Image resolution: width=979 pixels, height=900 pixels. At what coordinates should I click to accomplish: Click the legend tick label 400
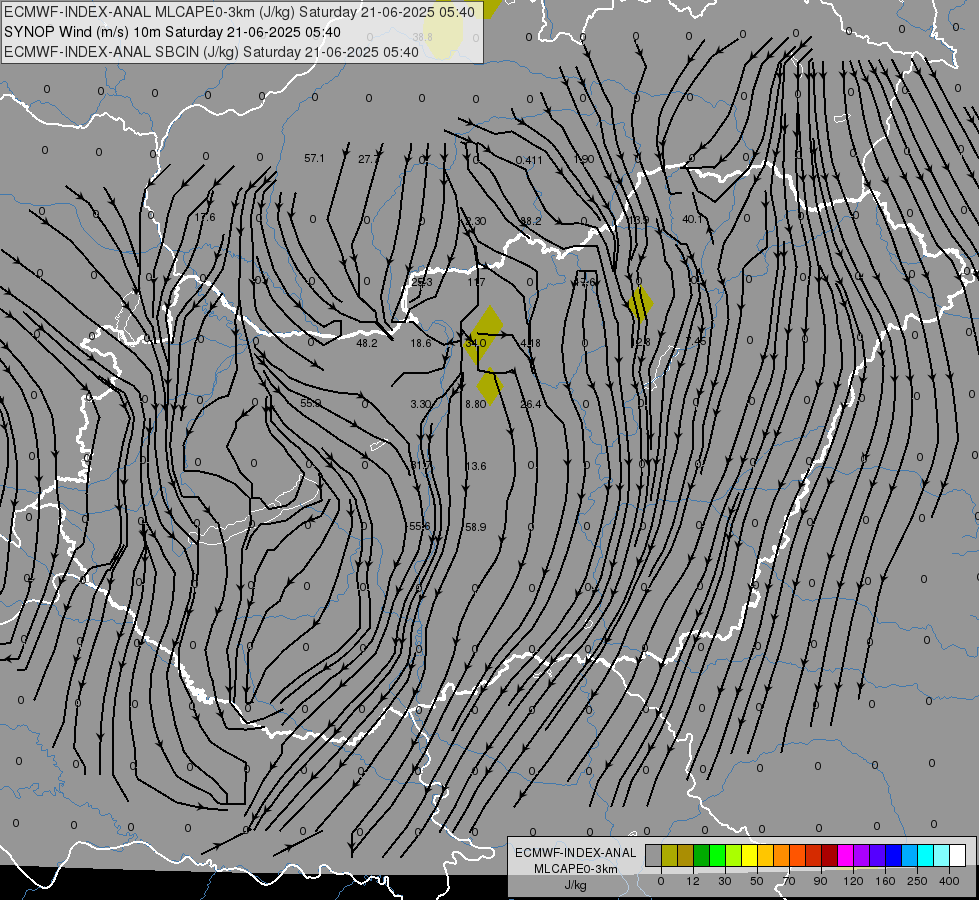949,881
